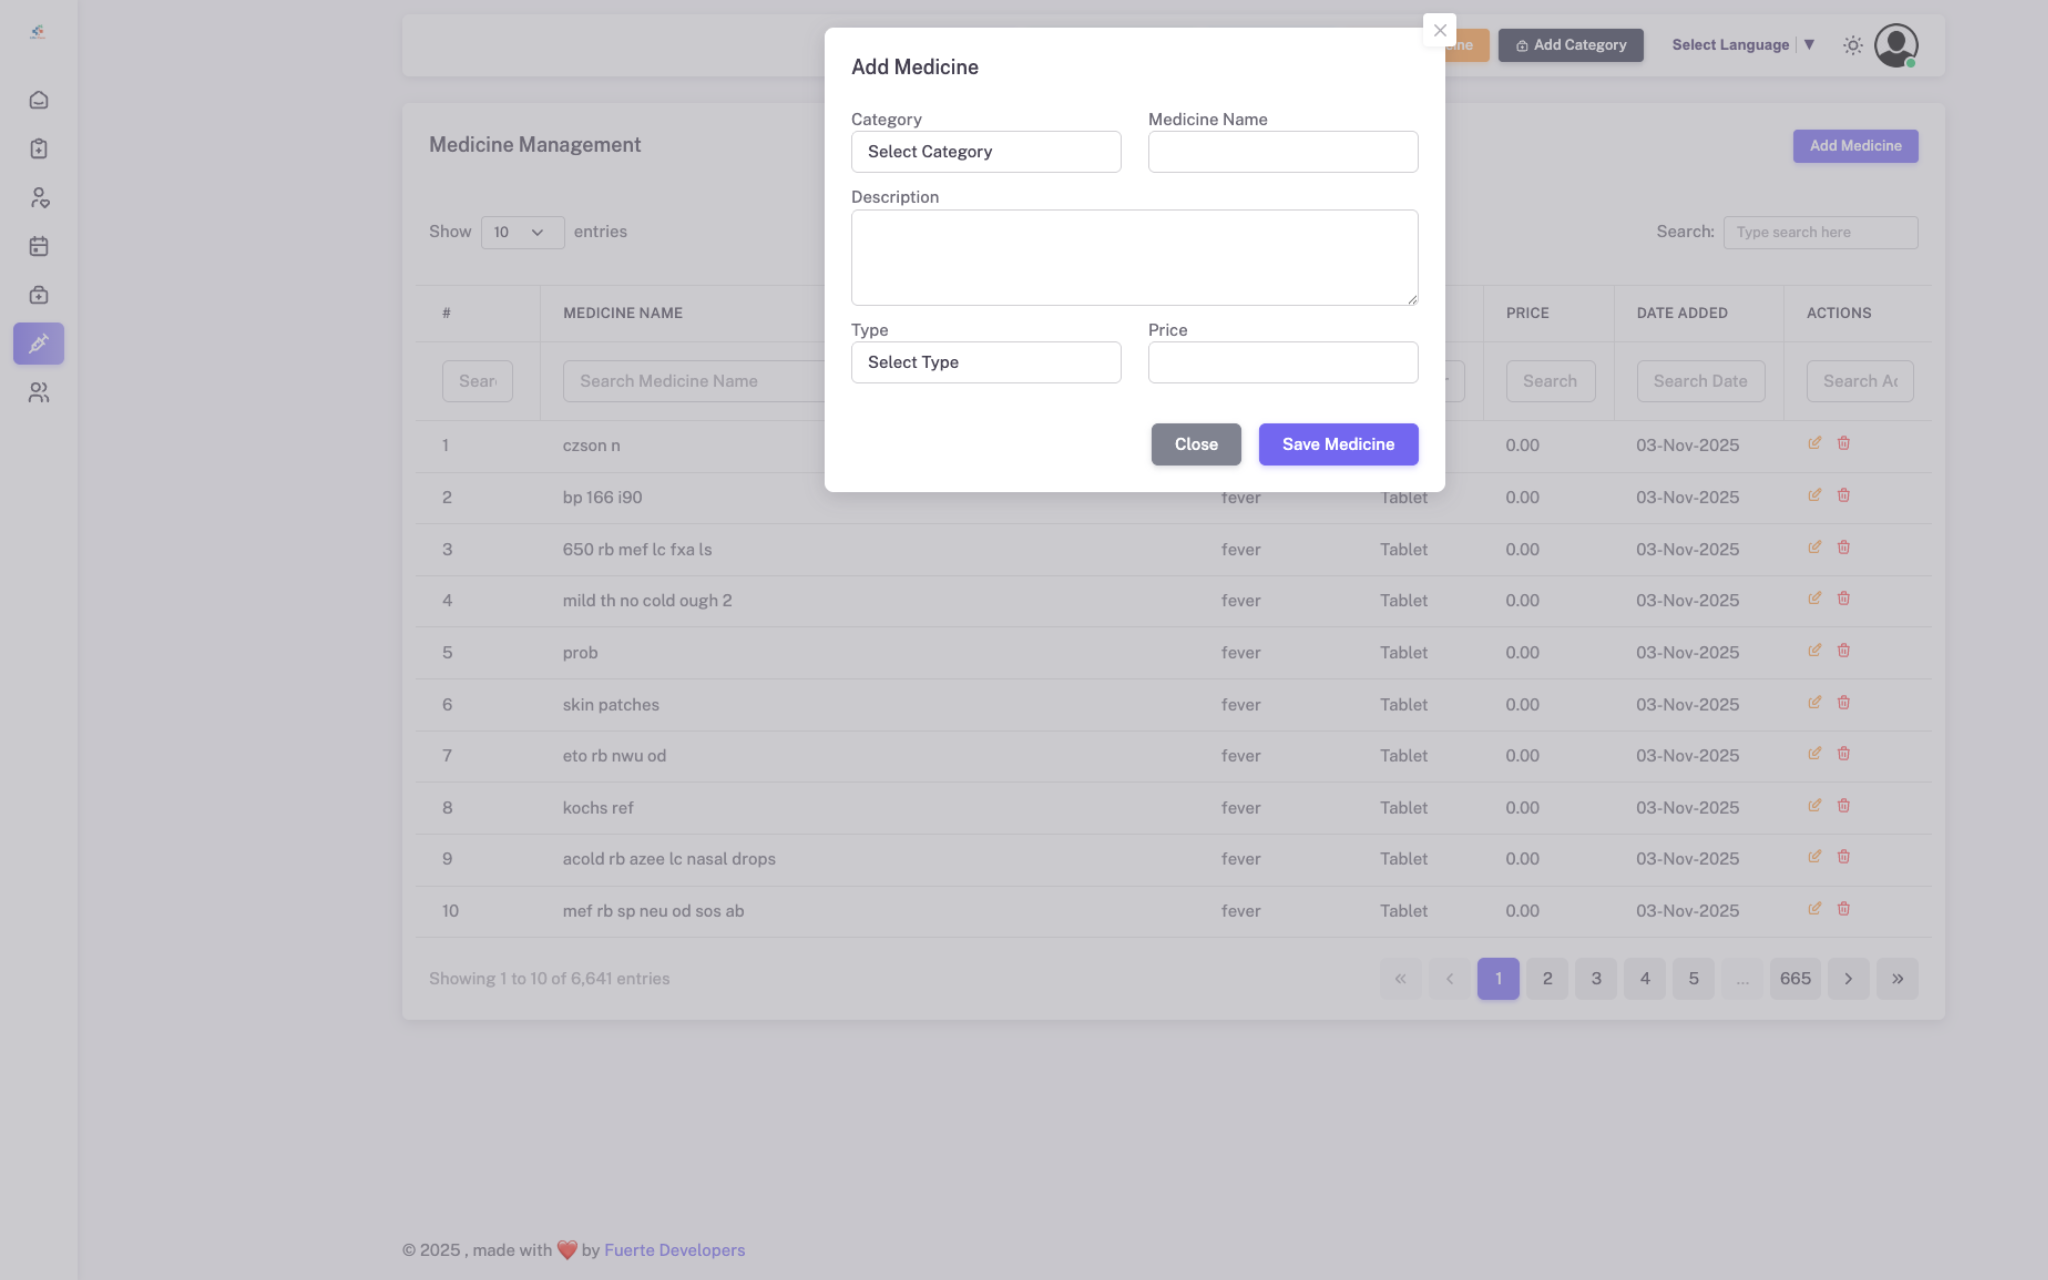Click the edit icon for row 3

pyautogui.click(x=1814, y=547)
